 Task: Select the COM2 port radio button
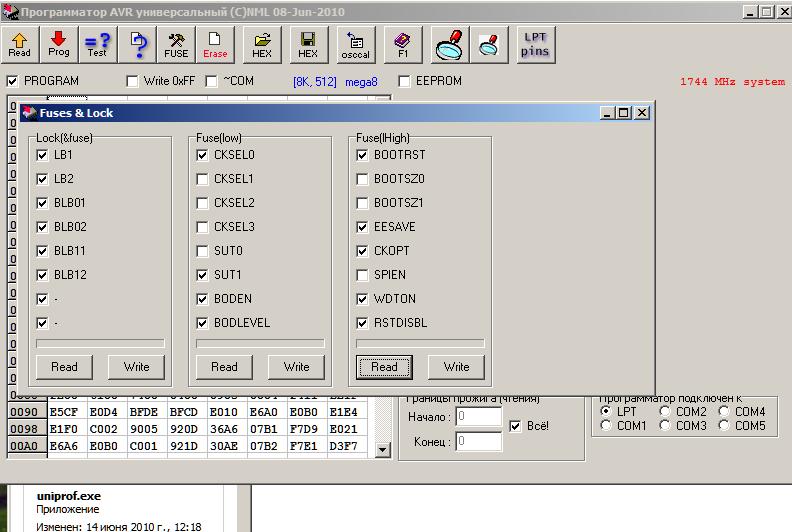pos(665,412)
